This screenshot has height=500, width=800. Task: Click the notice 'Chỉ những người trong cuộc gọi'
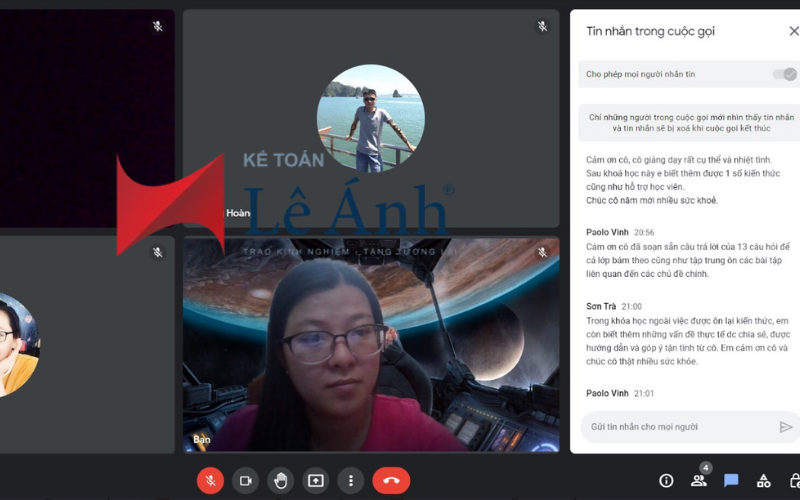(x=690, y=123)
